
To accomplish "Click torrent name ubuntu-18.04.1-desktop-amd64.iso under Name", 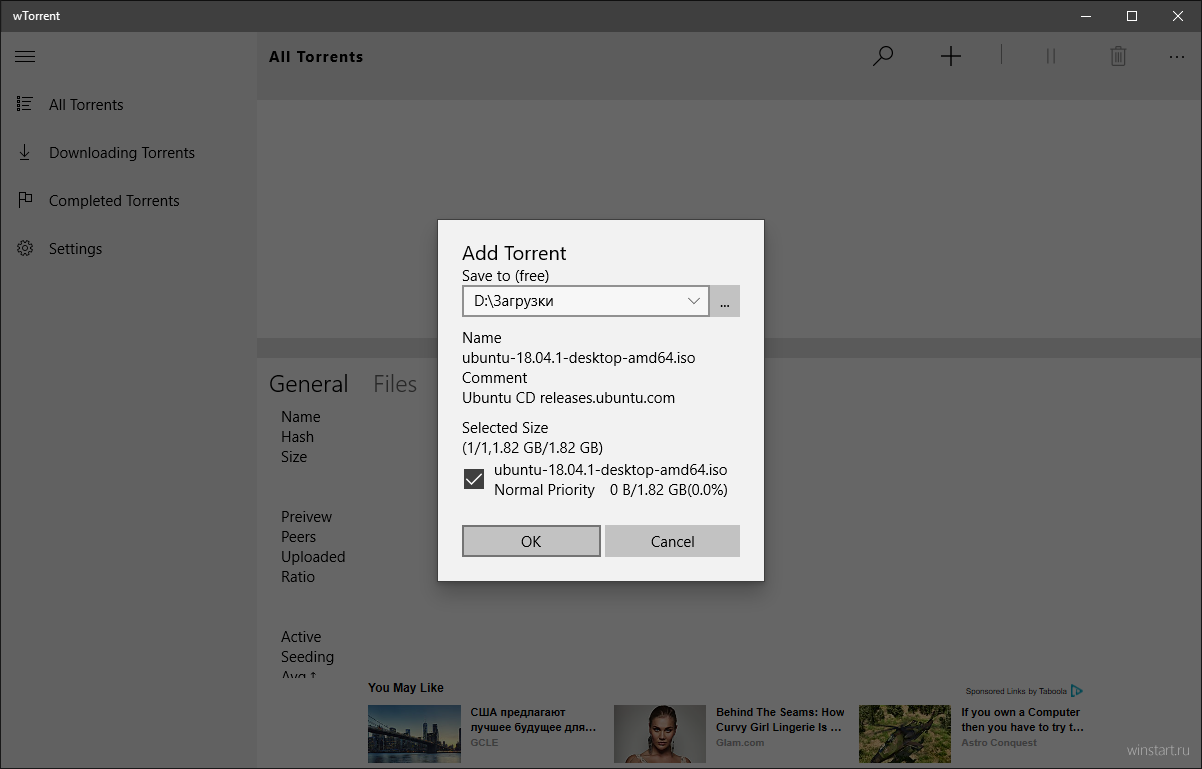I will pos(578,358).
